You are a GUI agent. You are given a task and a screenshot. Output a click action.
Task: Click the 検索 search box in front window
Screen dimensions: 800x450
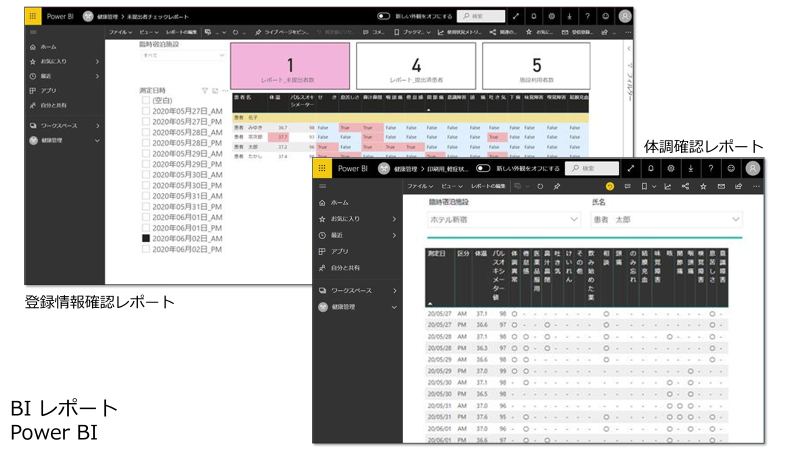[x=592, y=168]
